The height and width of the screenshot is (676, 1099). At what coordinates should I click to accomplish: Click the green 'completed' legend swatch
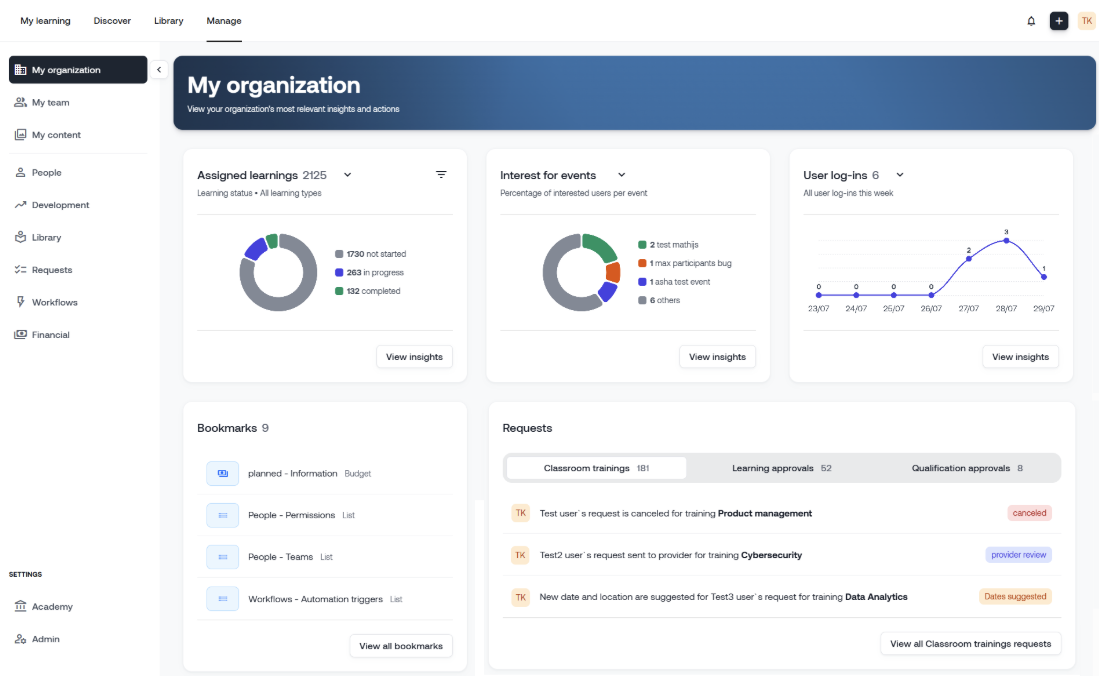click(339, 291)
